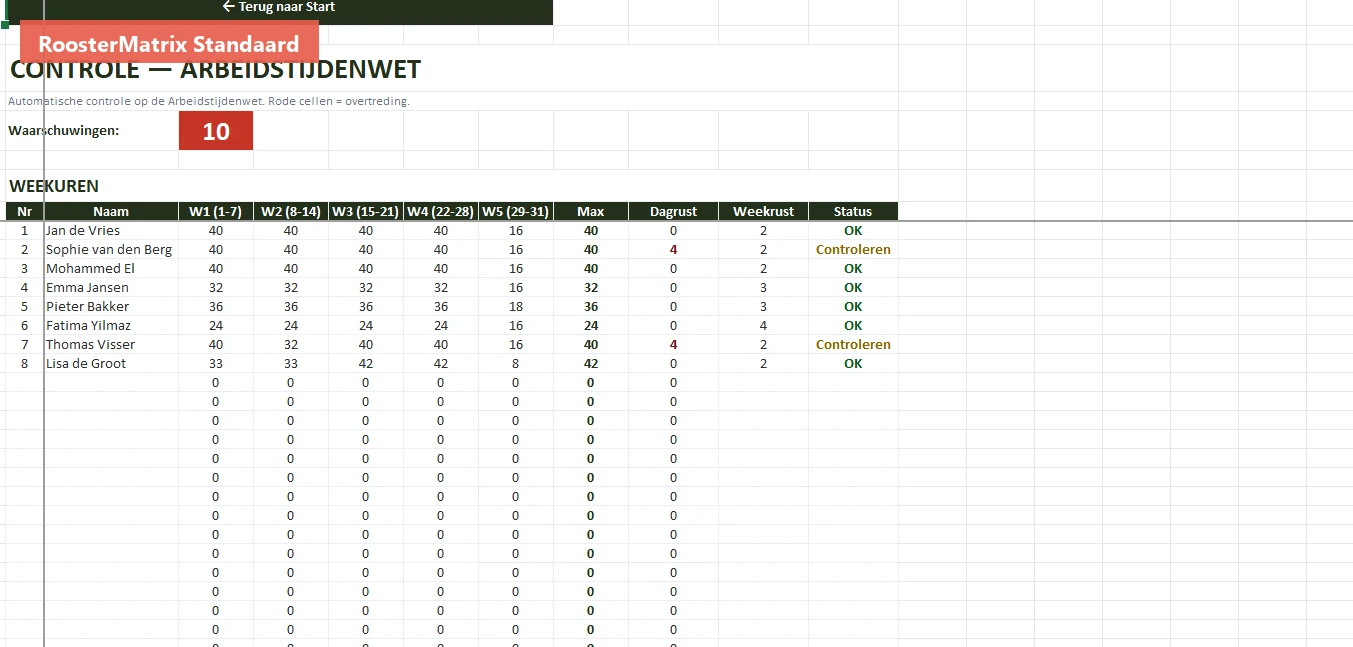This screenshot has height=647, width=1353.
Task: Select the Emma Jansen name cell
Action: [111, 288]
